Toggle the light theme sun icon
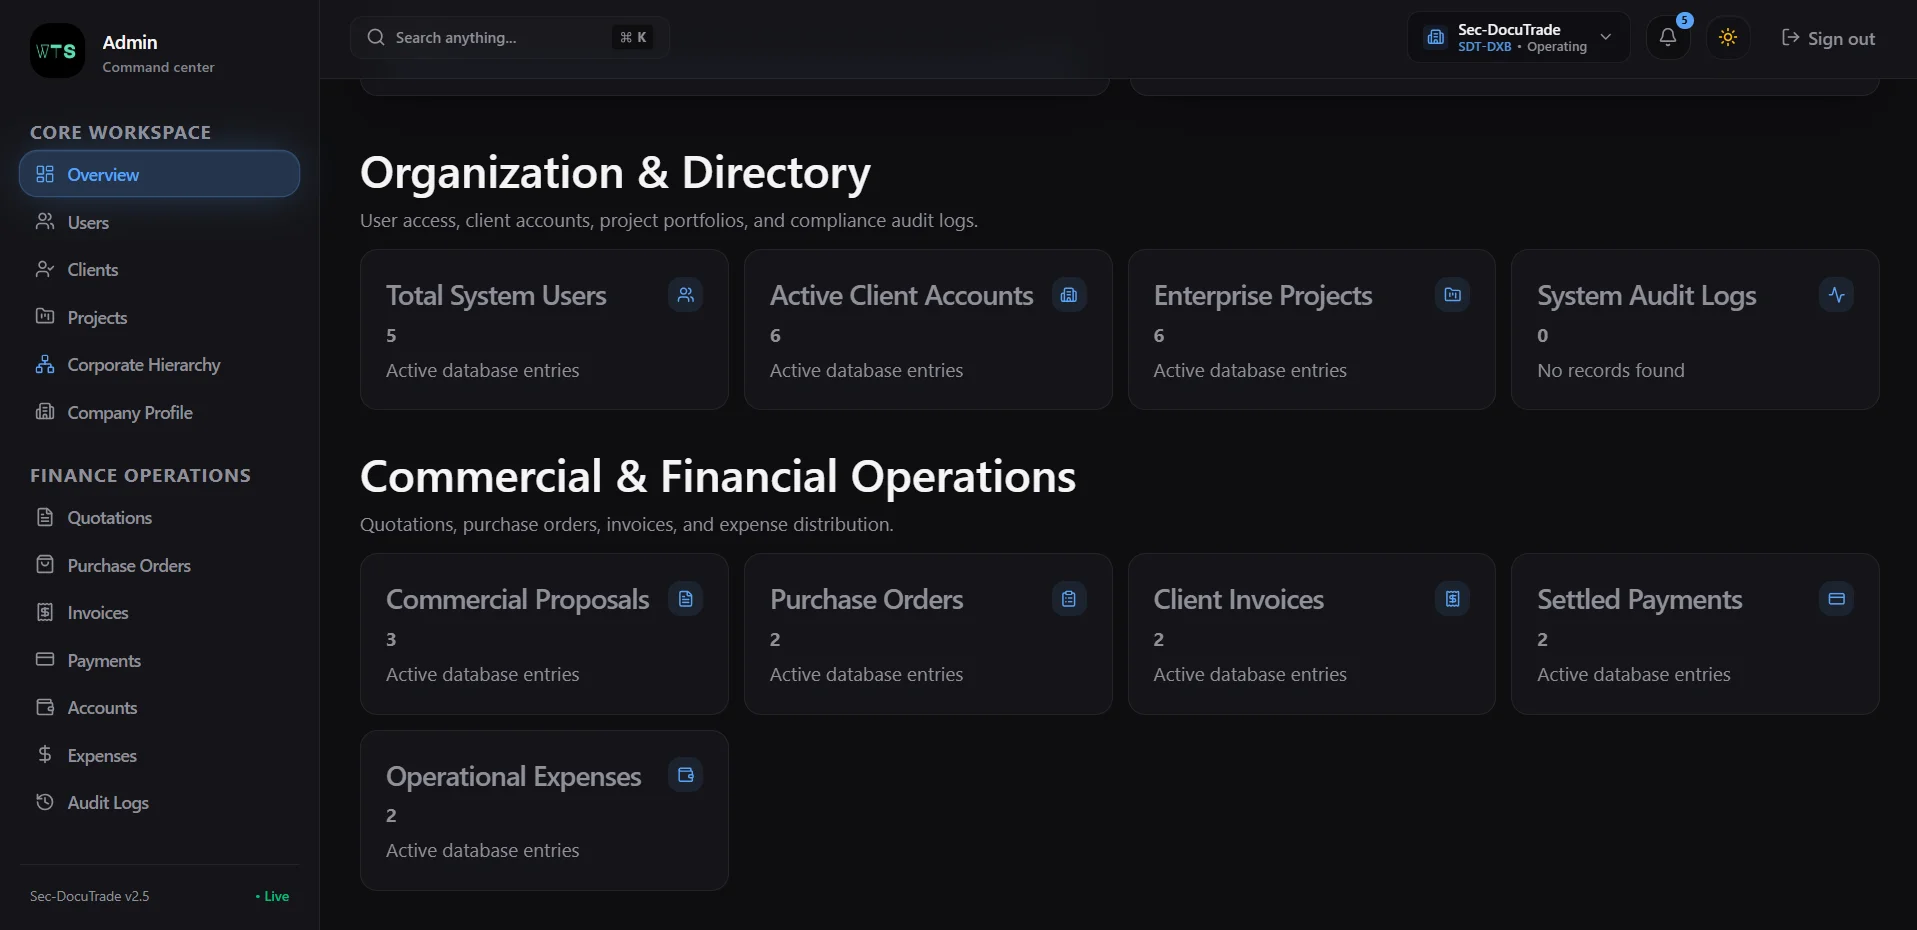Image resolution: width=1917 pixels, height=930 pixels. coord(1727,38)
